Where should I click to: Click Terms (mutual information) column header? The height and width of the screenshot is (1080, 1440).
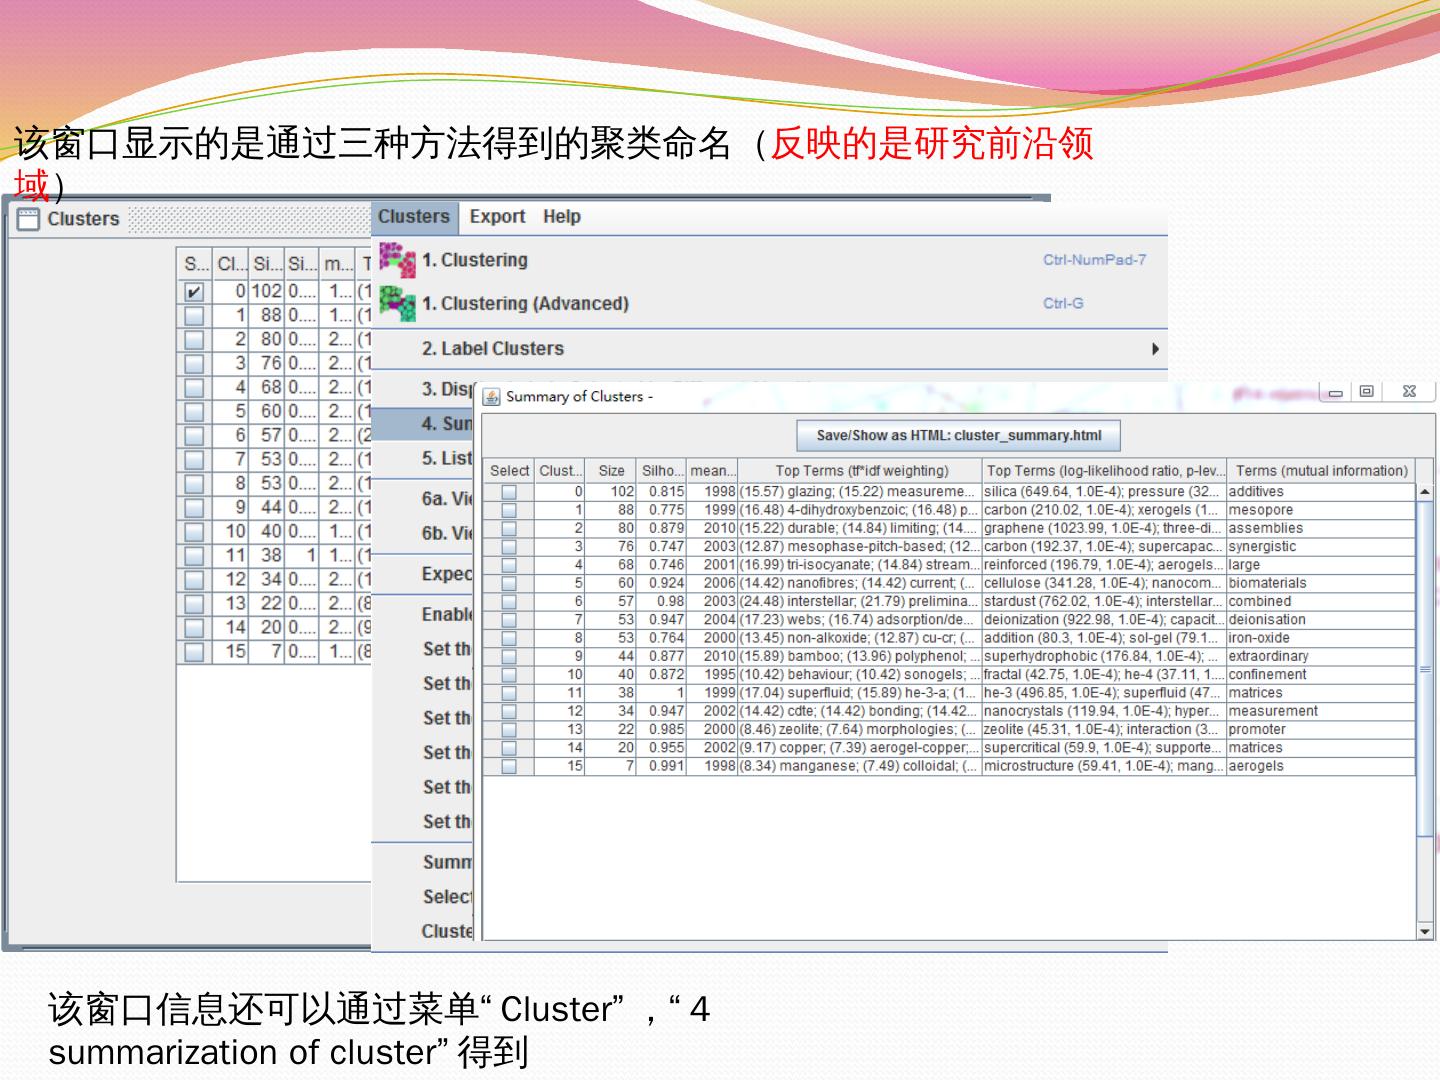1321,471
